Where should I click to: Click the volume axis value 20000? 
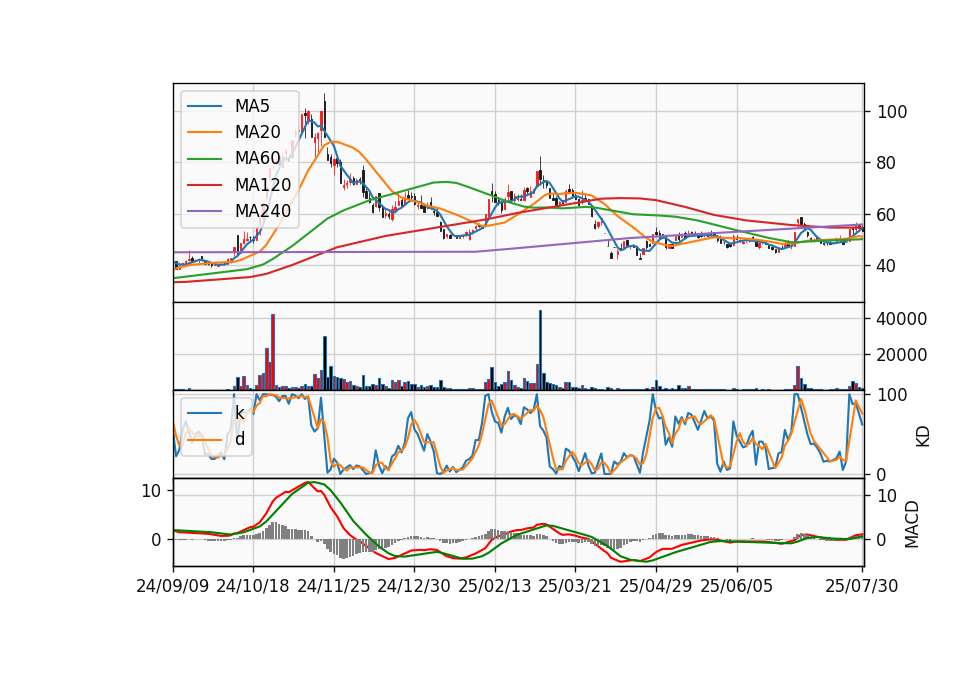(902, 355)
